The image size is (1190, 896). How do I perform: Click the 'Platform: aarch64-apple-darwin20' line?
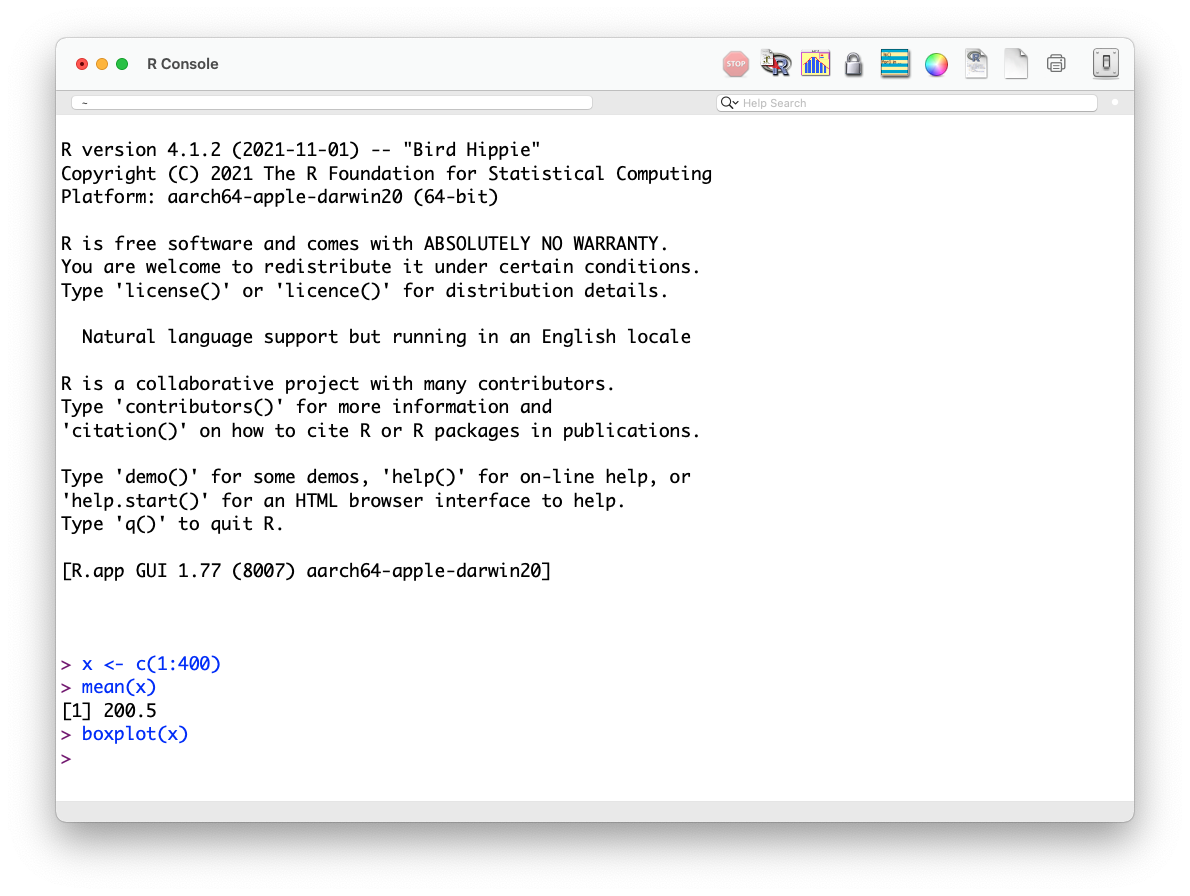[279, 197]
